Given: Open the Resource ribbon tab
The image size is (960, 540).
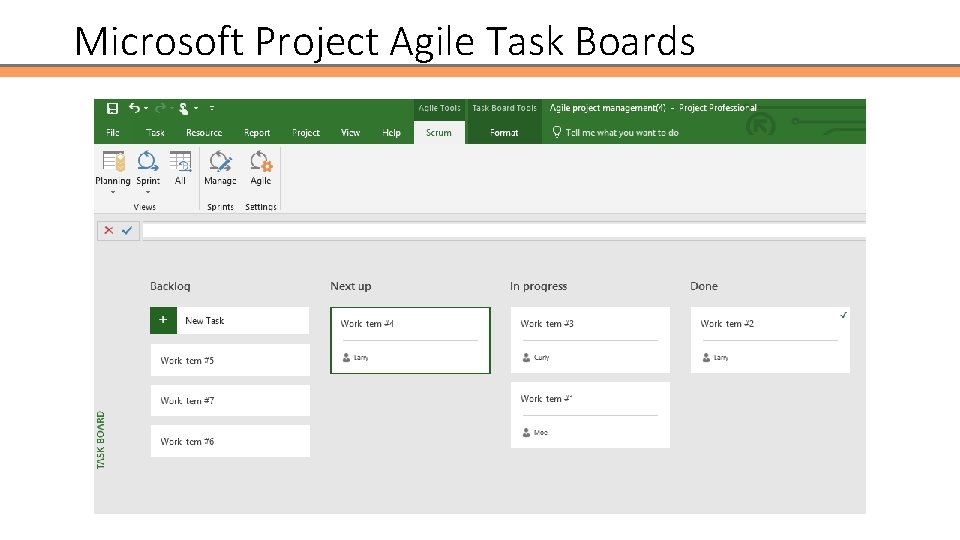Looking at the screenshot, I should coord(204,133).
